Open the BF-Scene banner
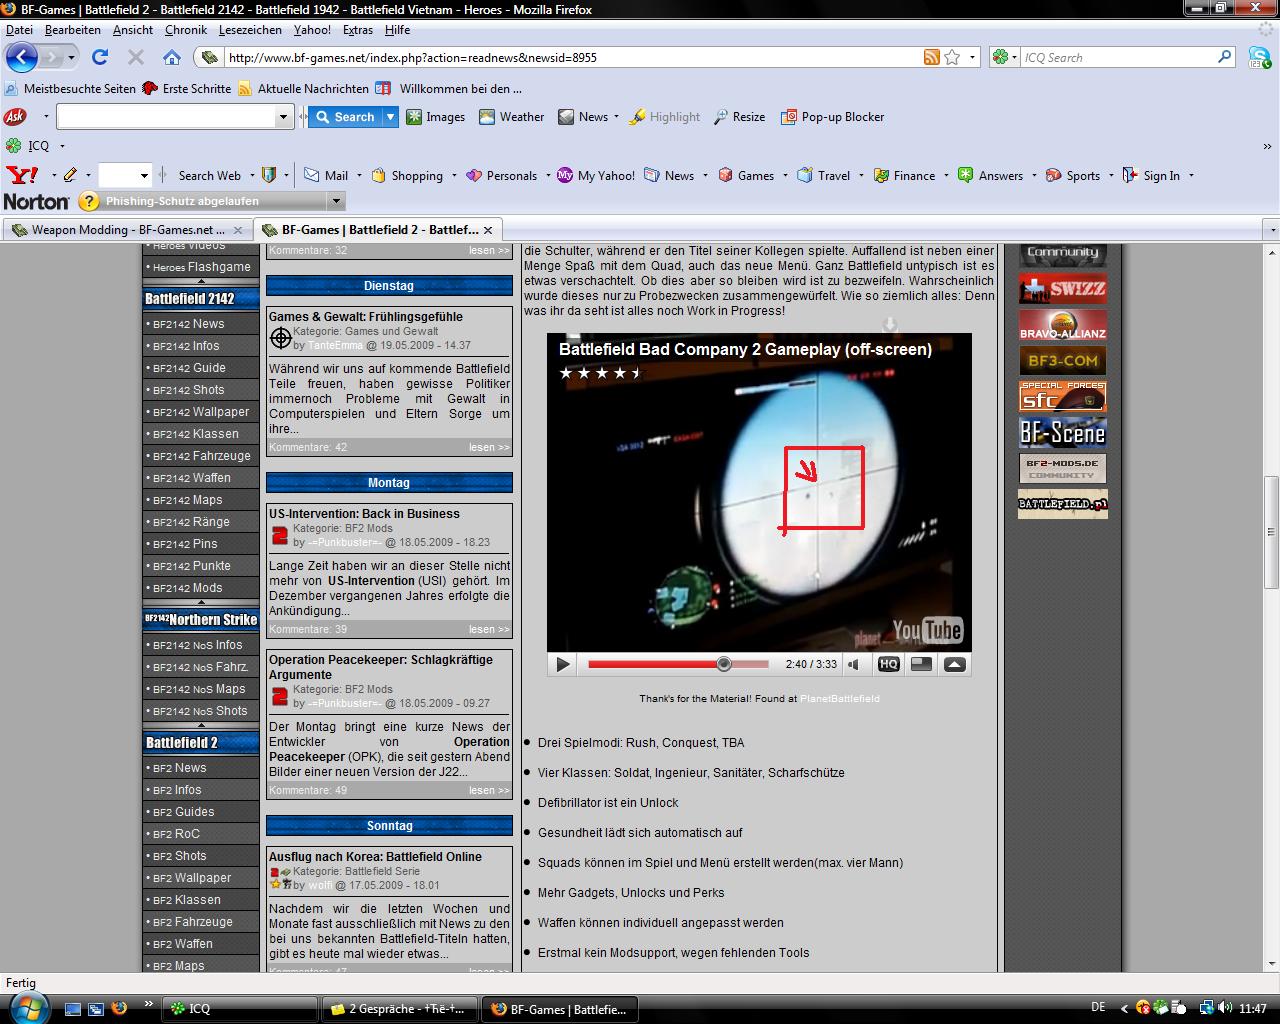This screenshot has width=1280, height=1024. coord(1062,433)
